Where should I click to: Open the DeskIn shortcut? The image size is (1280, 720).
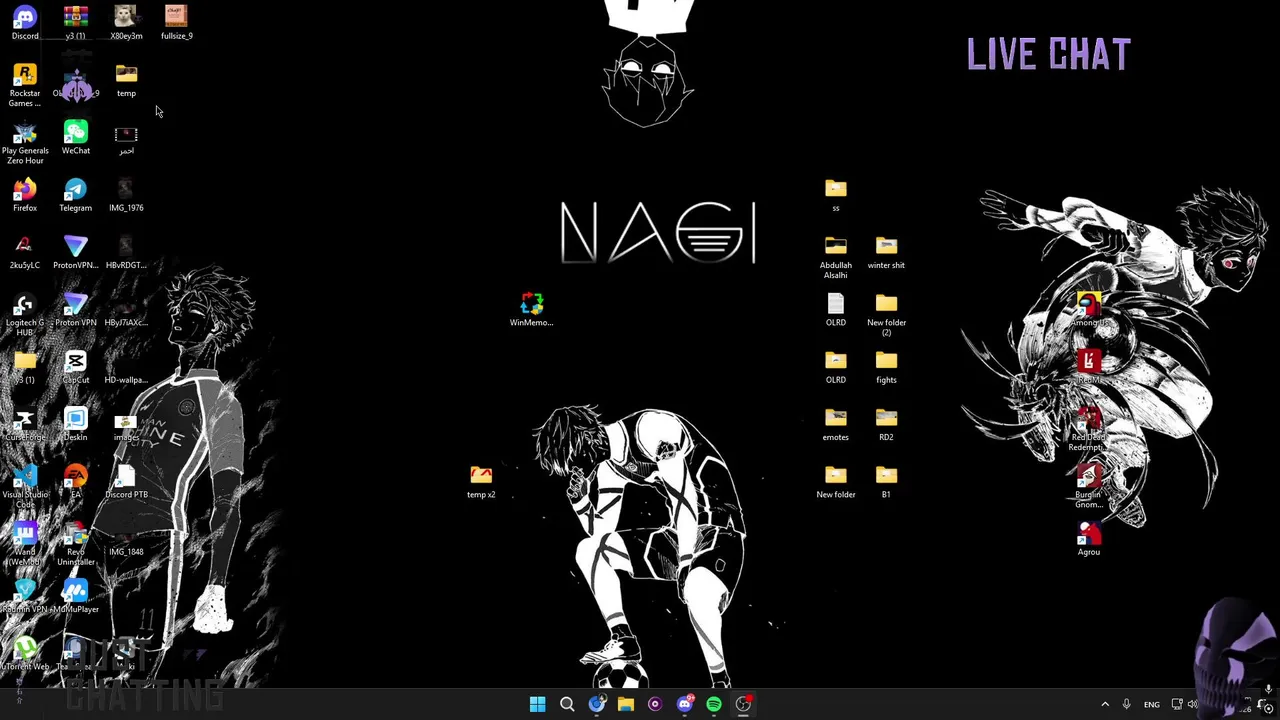tap(75, 424)
